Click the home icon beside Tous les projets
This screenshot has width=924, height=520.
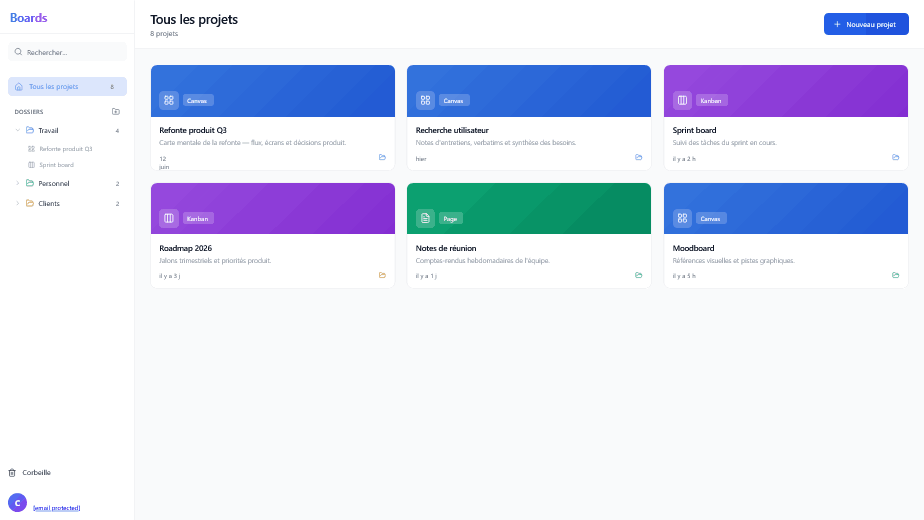tap(19, 87)
